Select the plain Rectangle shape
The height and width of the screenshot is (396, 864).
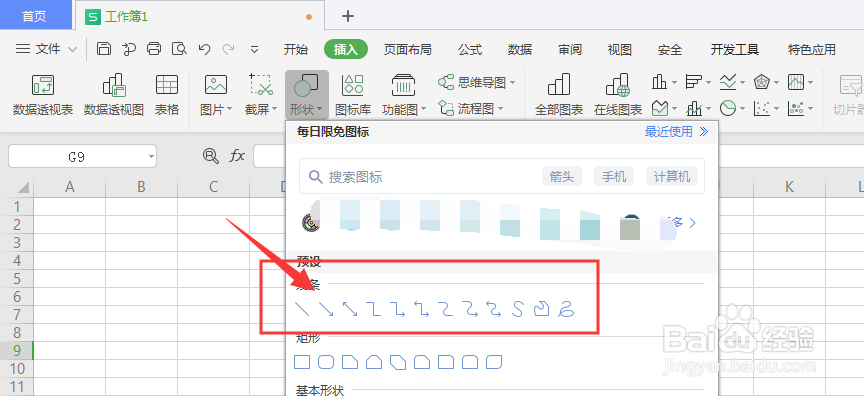coord(303,362)
